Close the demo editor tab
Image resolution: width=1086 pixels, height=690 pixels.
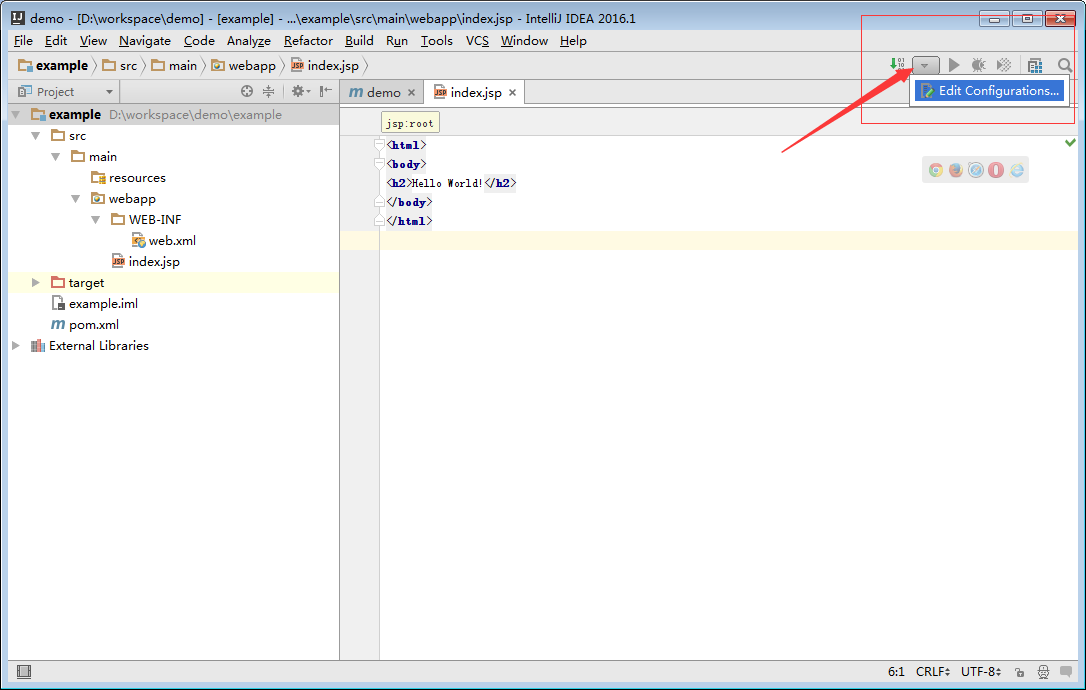coord(411,92)
